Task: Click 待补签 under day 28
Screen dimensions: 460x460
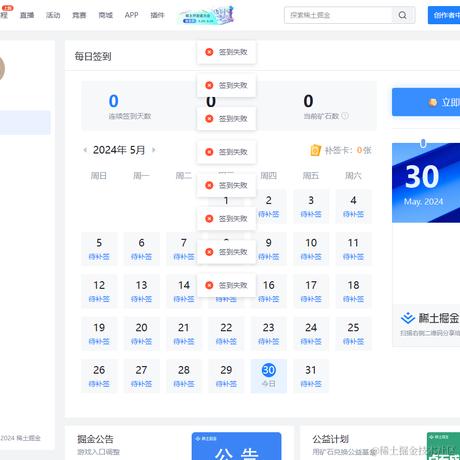Action: [184, 384]
